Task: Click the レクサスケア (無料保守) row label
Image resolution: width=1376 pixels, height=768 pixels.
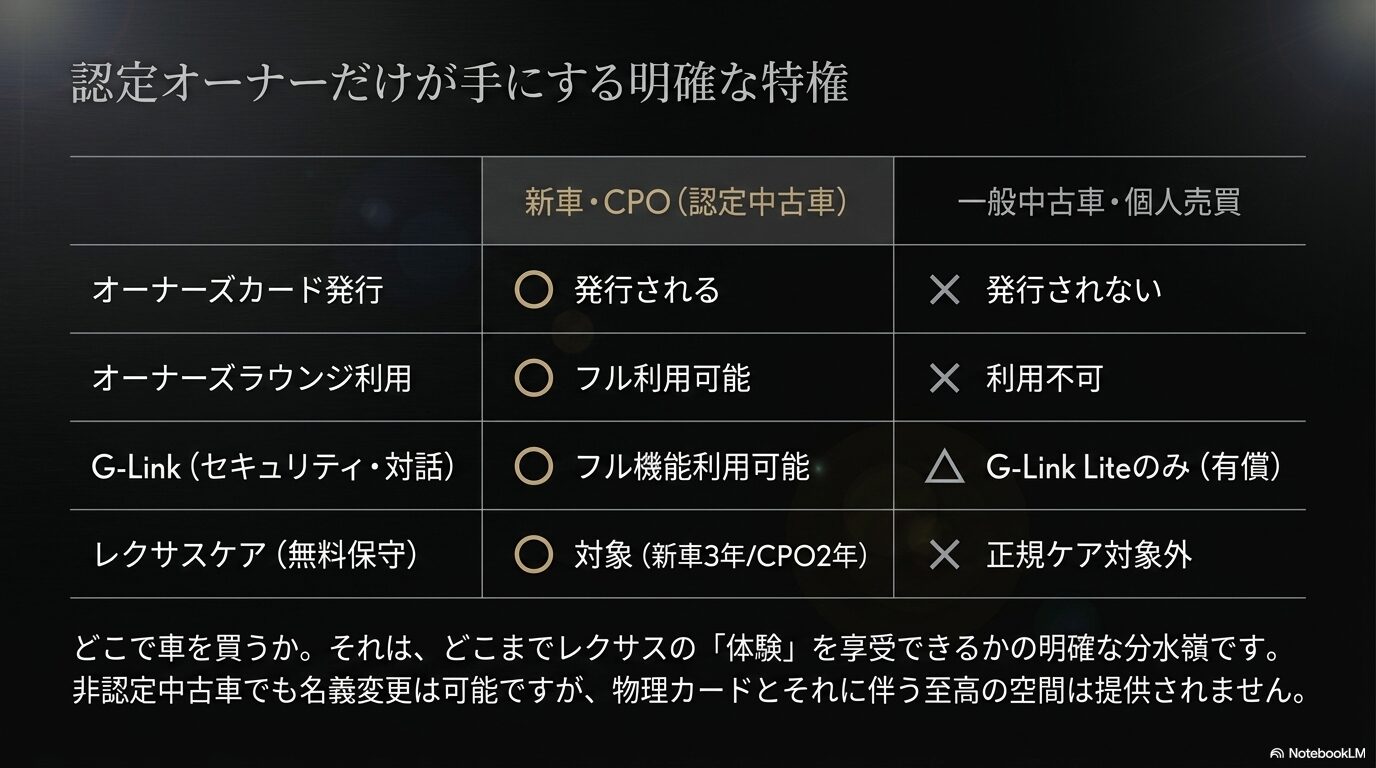Action: click(254, 554)
